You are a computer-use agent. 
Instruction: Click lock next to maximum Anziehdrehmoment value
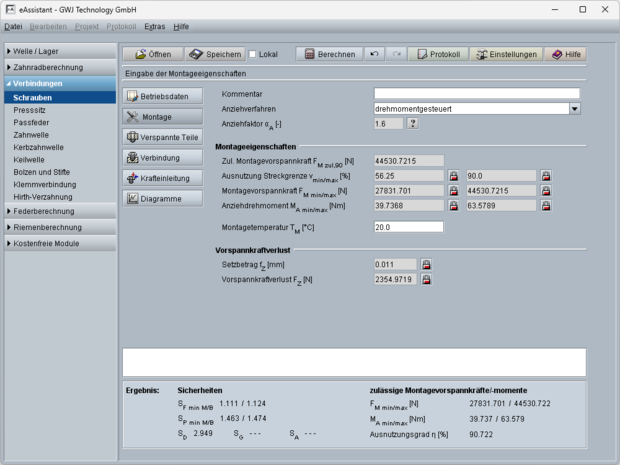546,207
